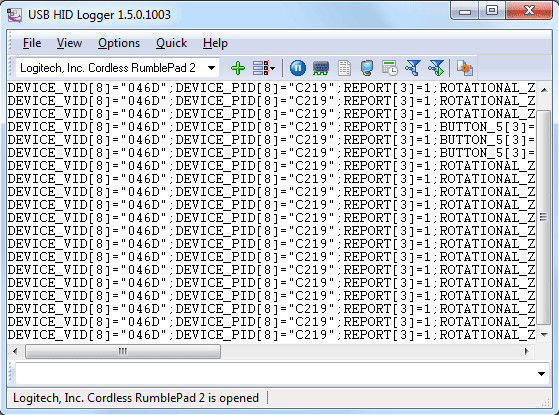Open the device list with red marks dropdown
This screenshot has height=415, width=559.
[264, 68]
